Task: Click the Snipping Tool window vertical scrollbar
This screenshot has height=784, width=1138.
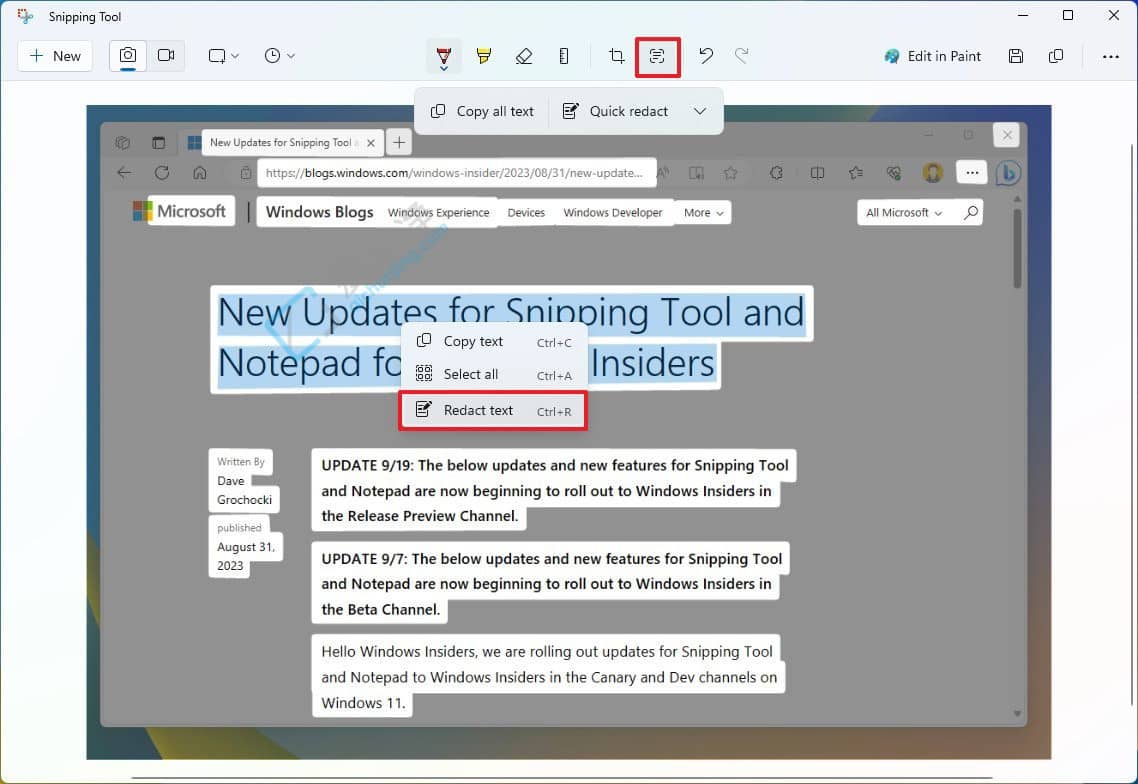Action: (1133, 425)
